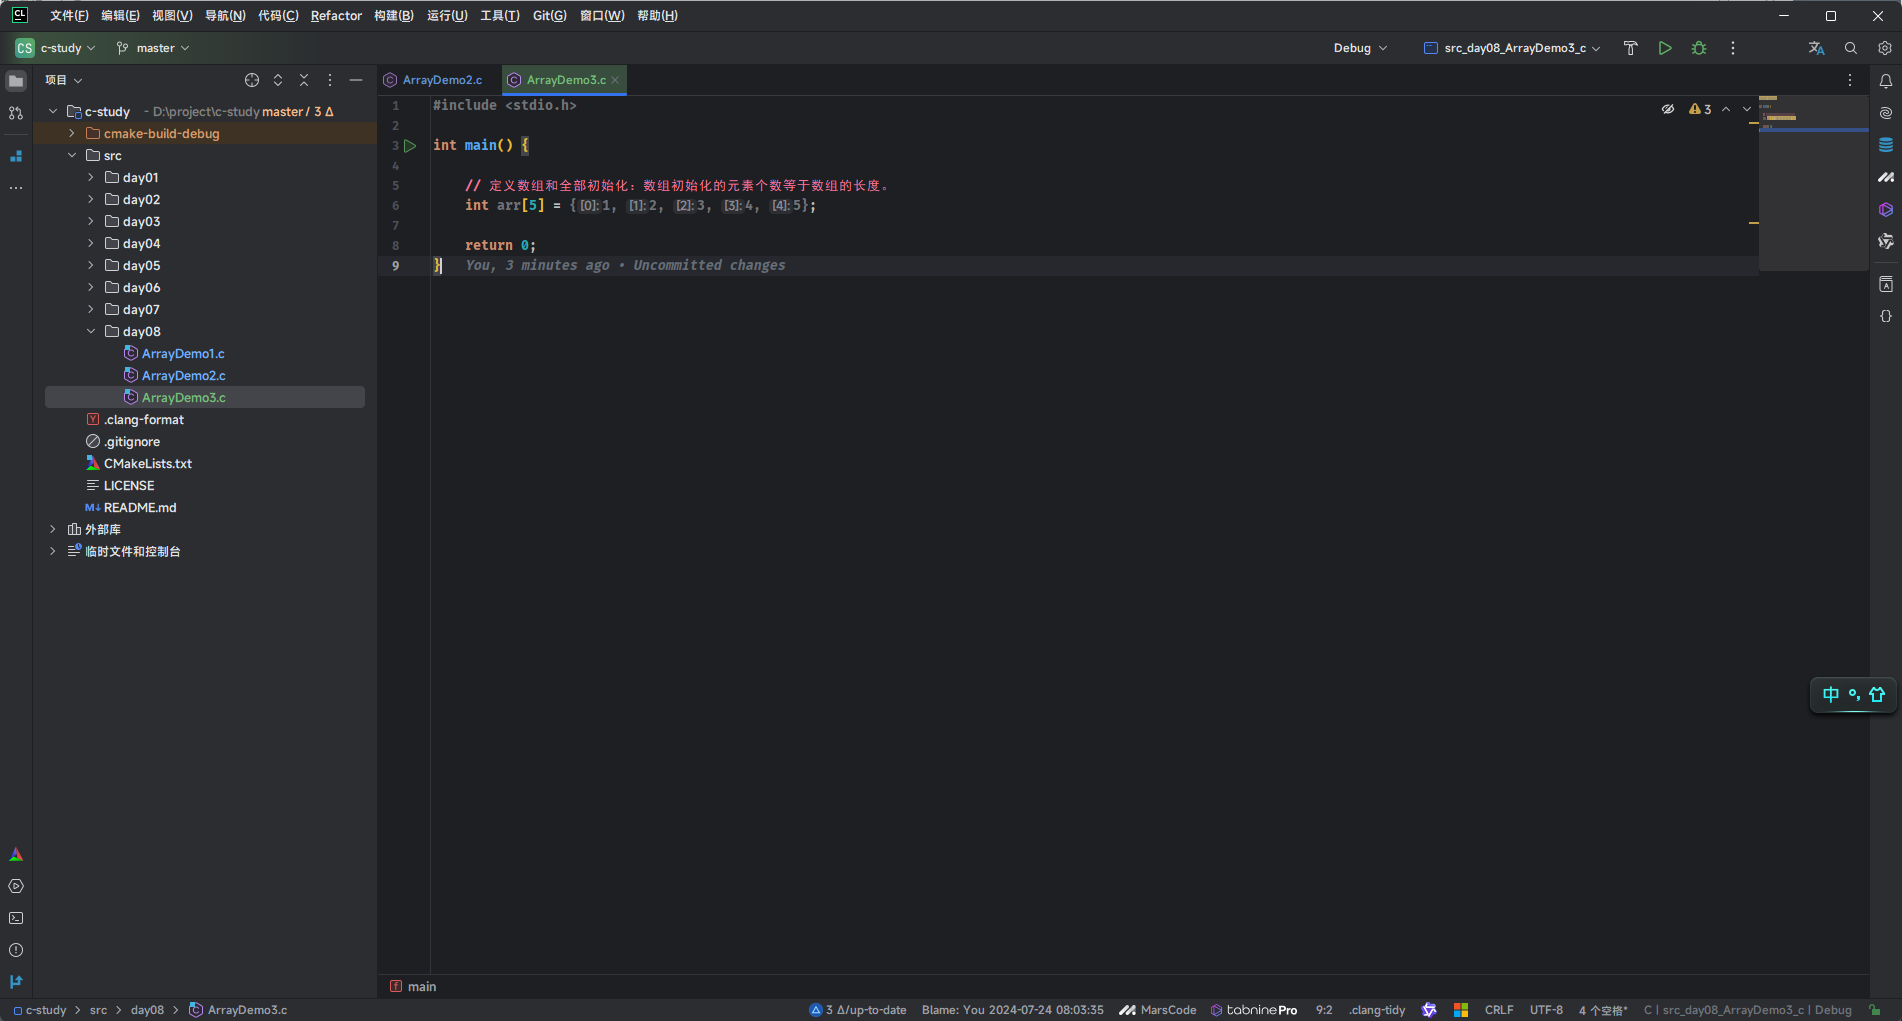This screenshot has height=1021, width=1902.
Task: Open the master branch dropdown
Action: tap(153, 48)
